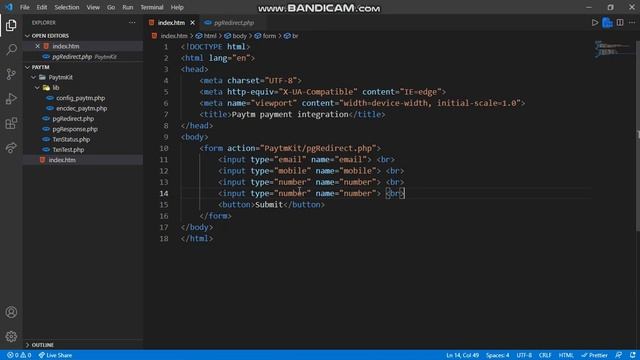Close the index.htm editor tab
Viewport: 640px width, 360px height.
point(193,23)
